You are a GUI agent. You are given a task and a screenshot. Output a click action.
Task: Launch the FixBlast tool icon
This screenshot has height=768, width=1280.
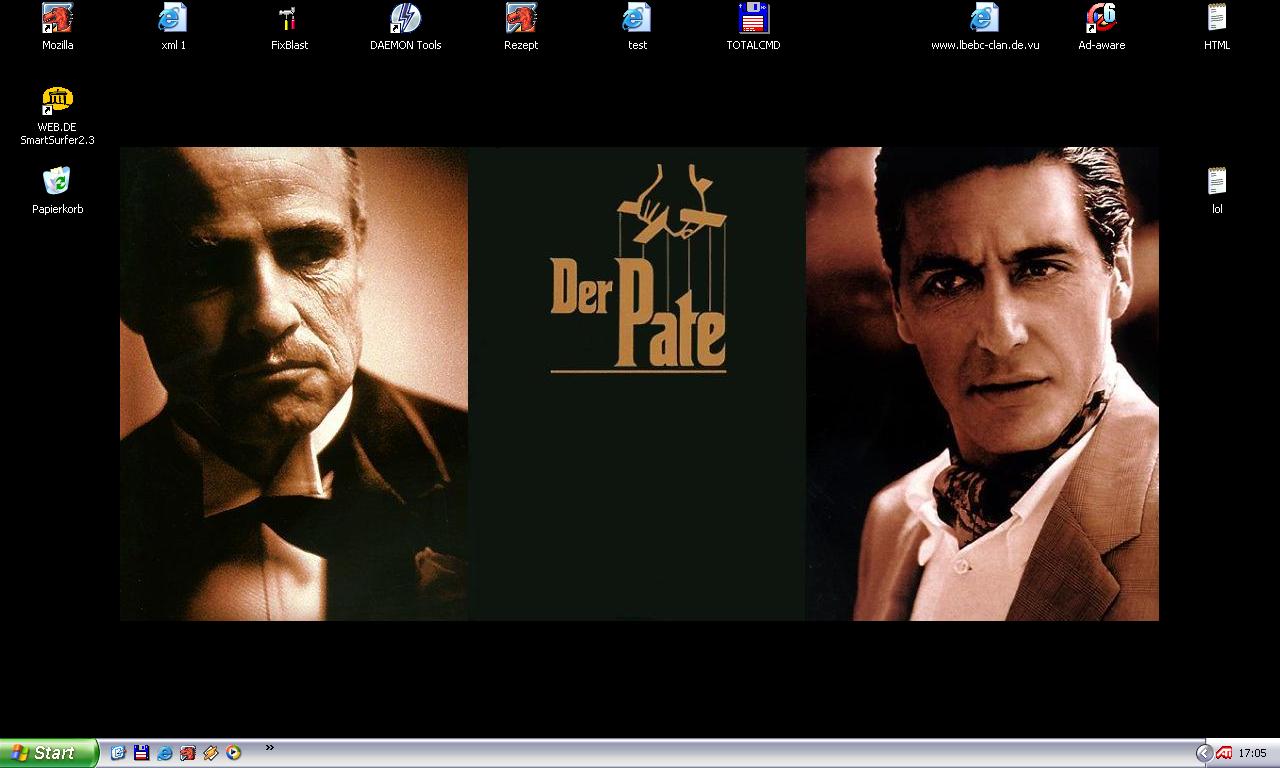pyautogui.click(x=289, y=18)
